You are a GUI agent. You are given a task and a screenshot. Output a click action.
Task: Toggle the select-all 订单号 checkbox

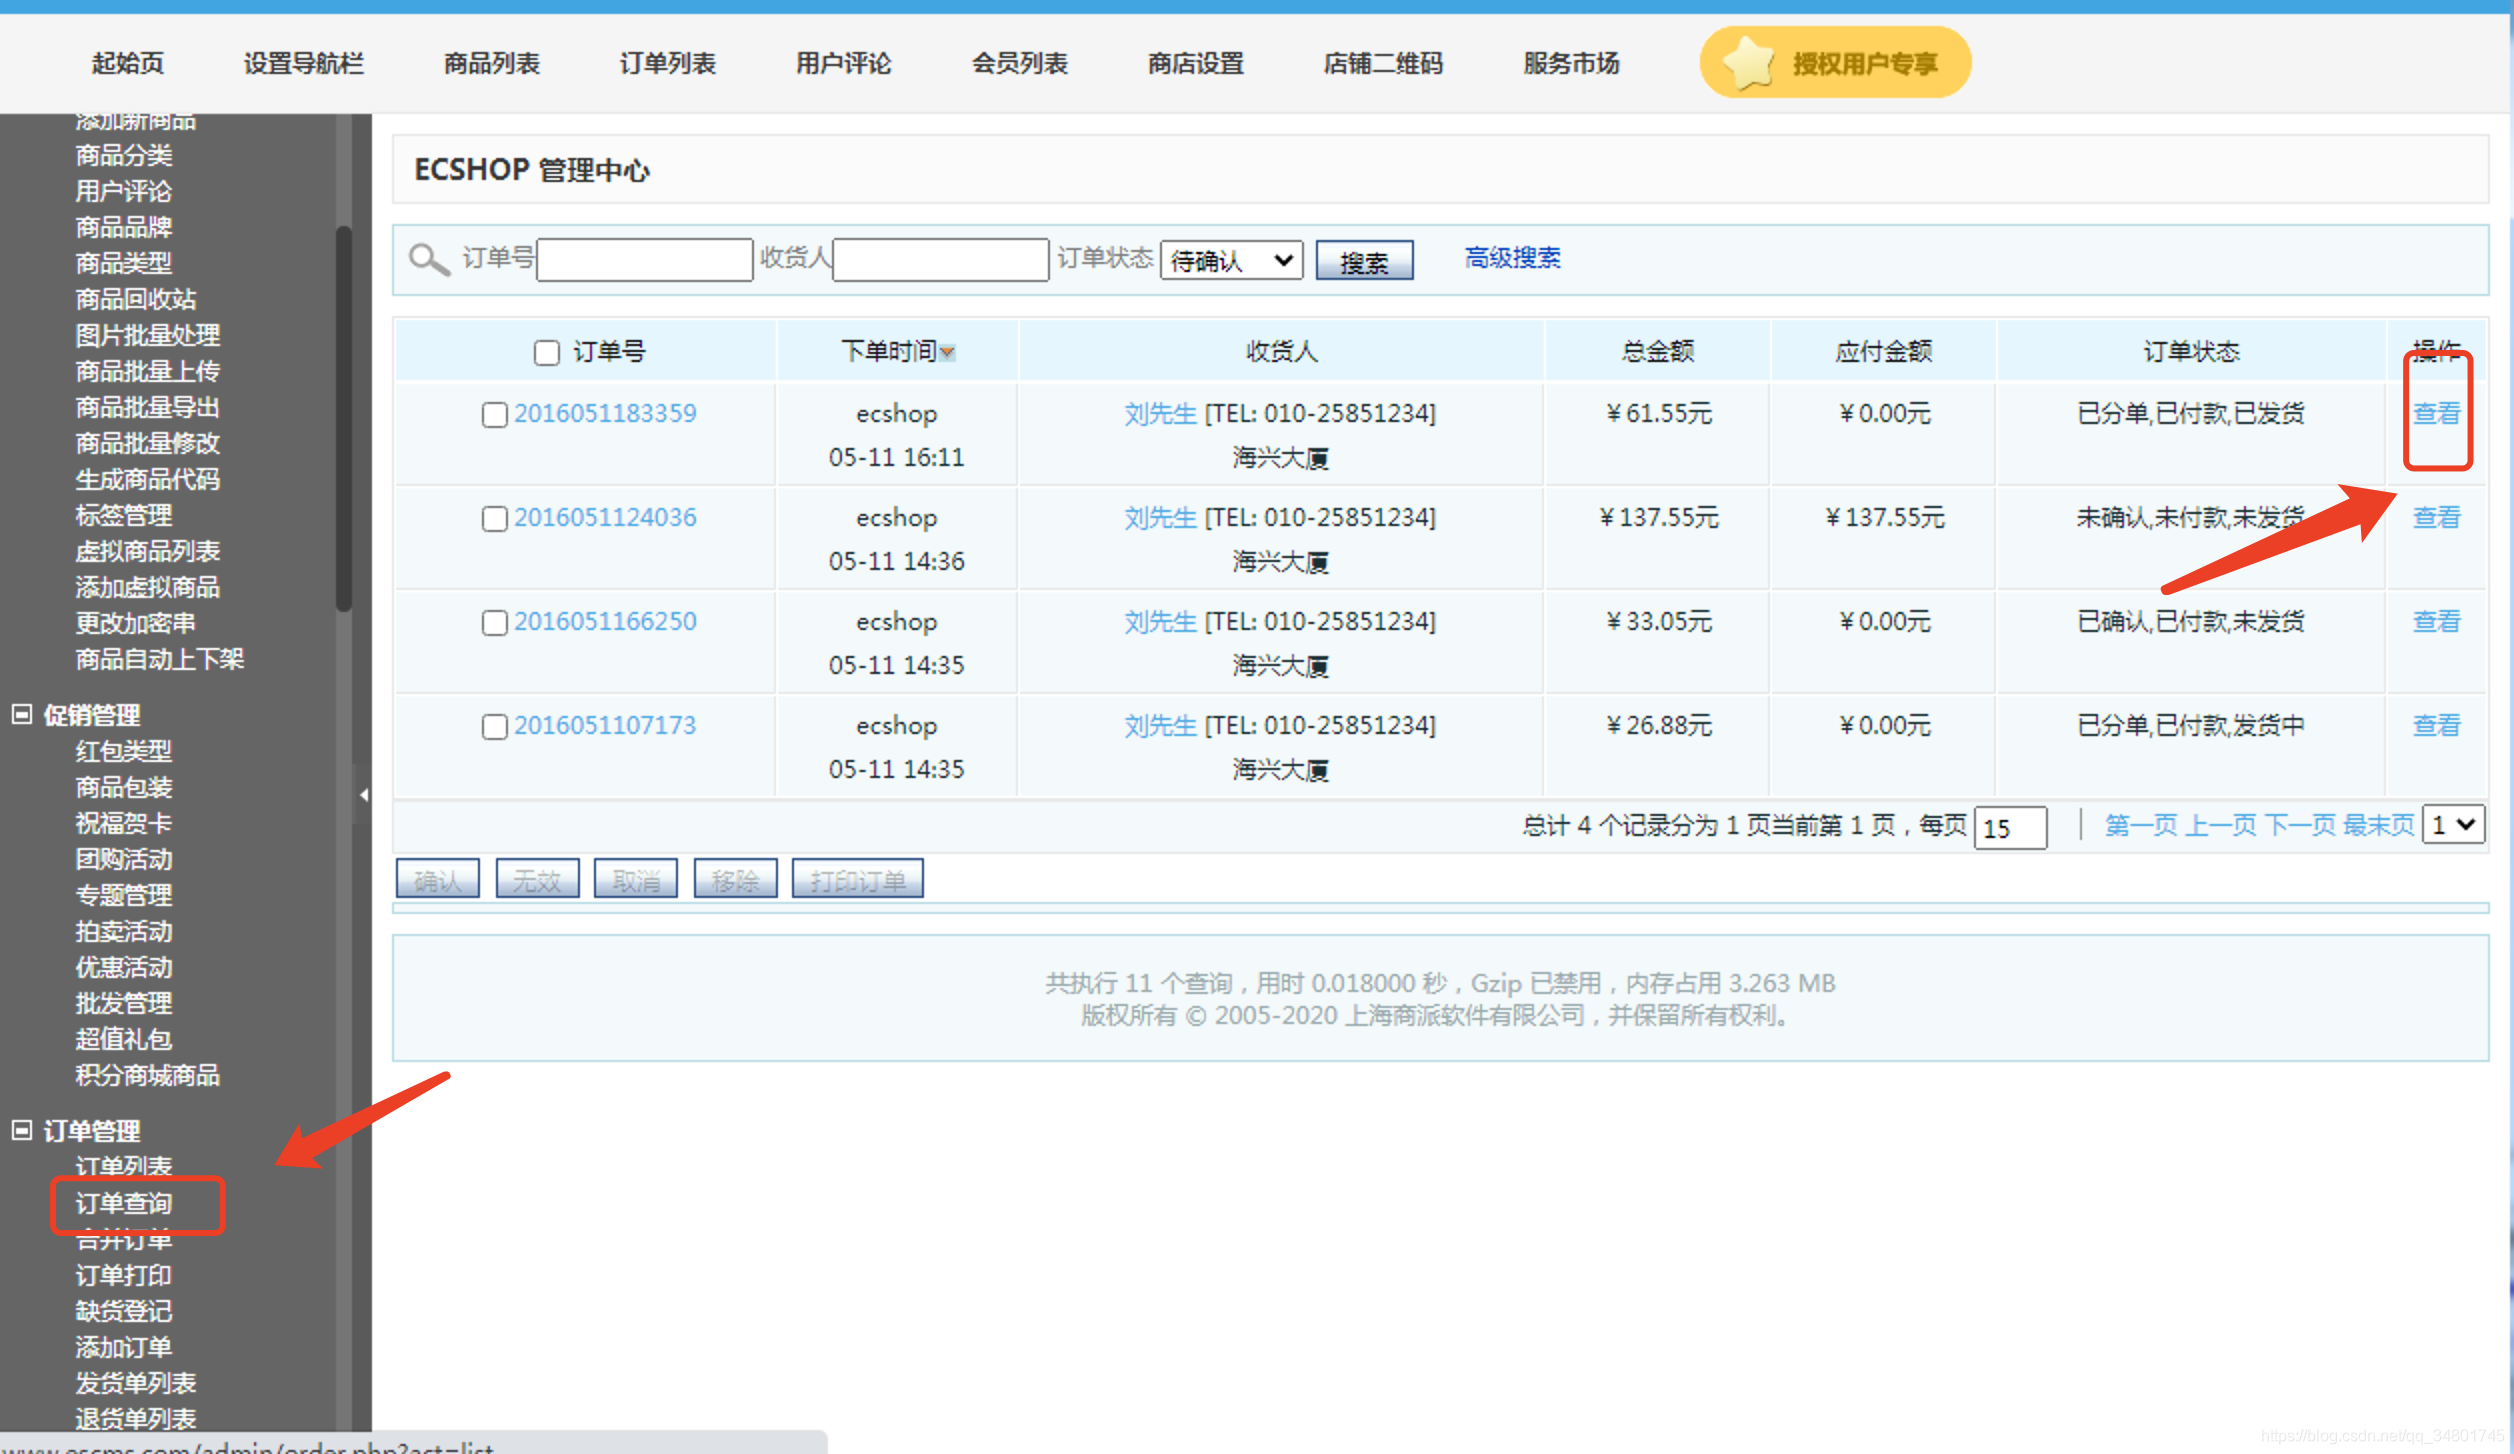point(546,353)
